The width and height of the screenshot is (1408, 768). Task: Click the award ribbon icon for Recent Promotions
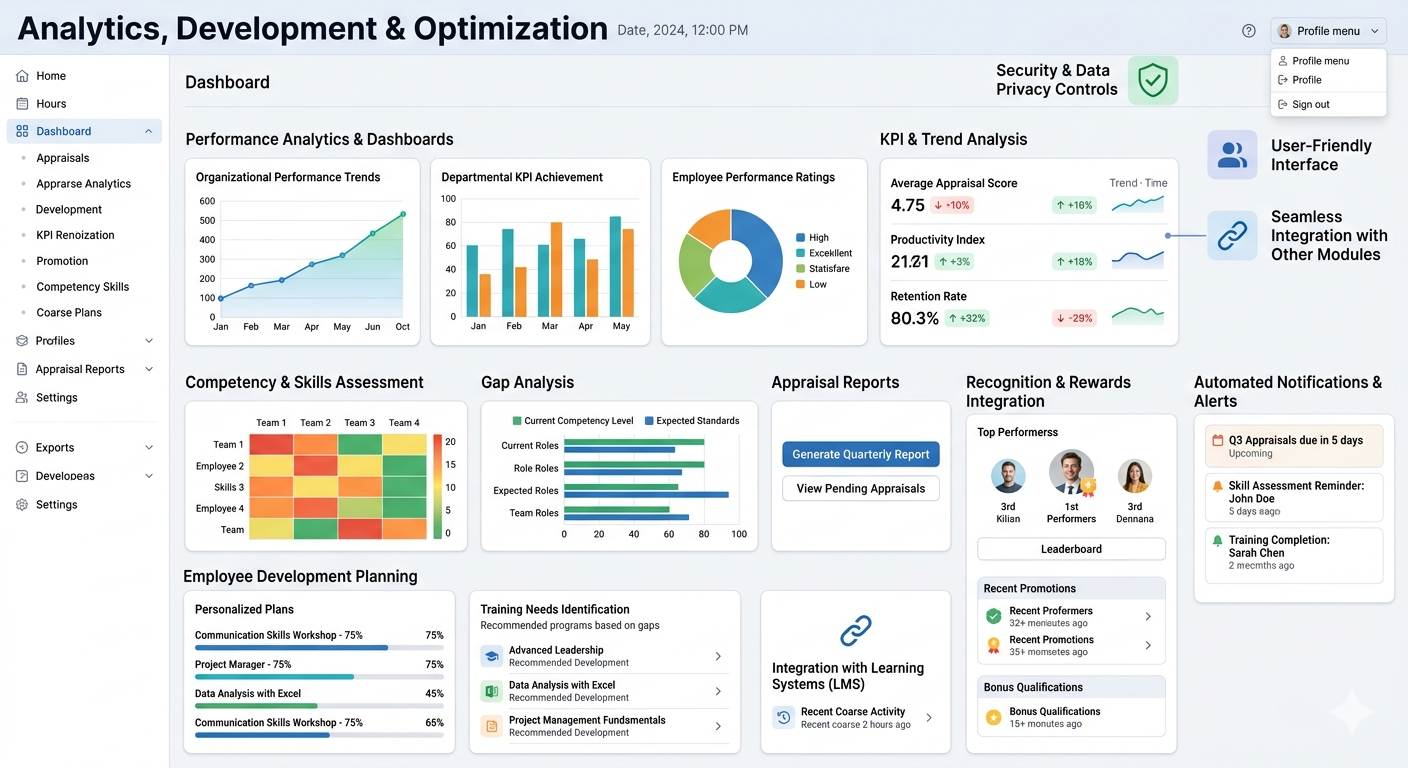coord(993,645)
